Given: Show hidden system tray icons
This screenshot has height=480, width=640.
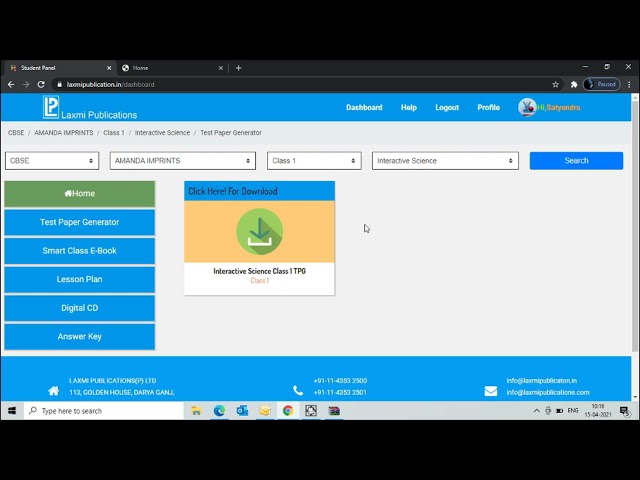Looking at the screenshot, I should [x=537, y=411].
